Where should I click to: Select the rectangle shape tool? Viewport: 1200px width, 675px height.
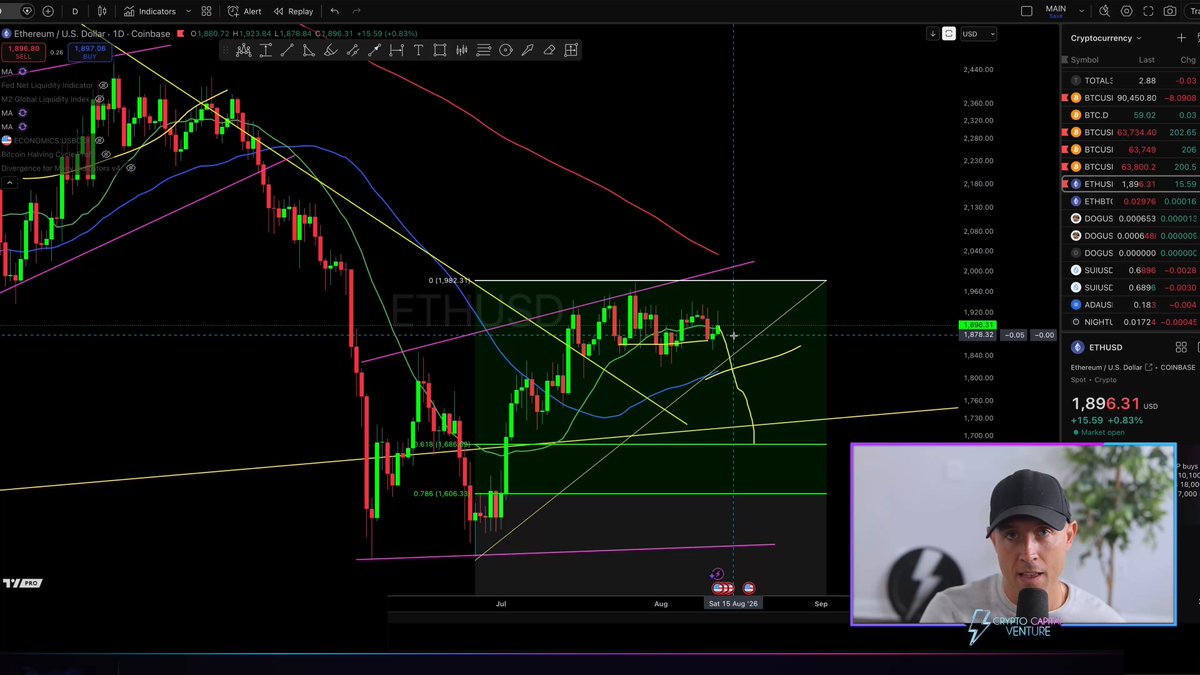[x=440, y=50]
